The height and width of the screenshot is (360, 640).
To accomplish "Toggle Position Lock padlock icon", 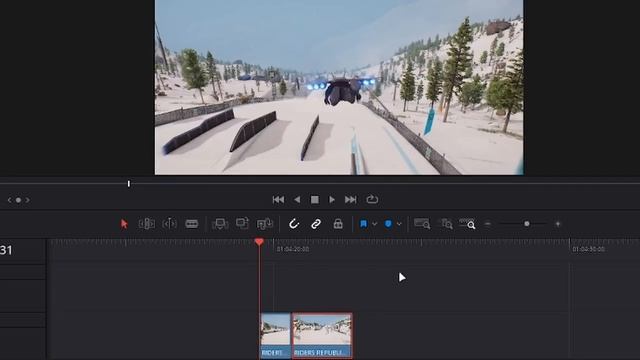I will click(338, 224).
